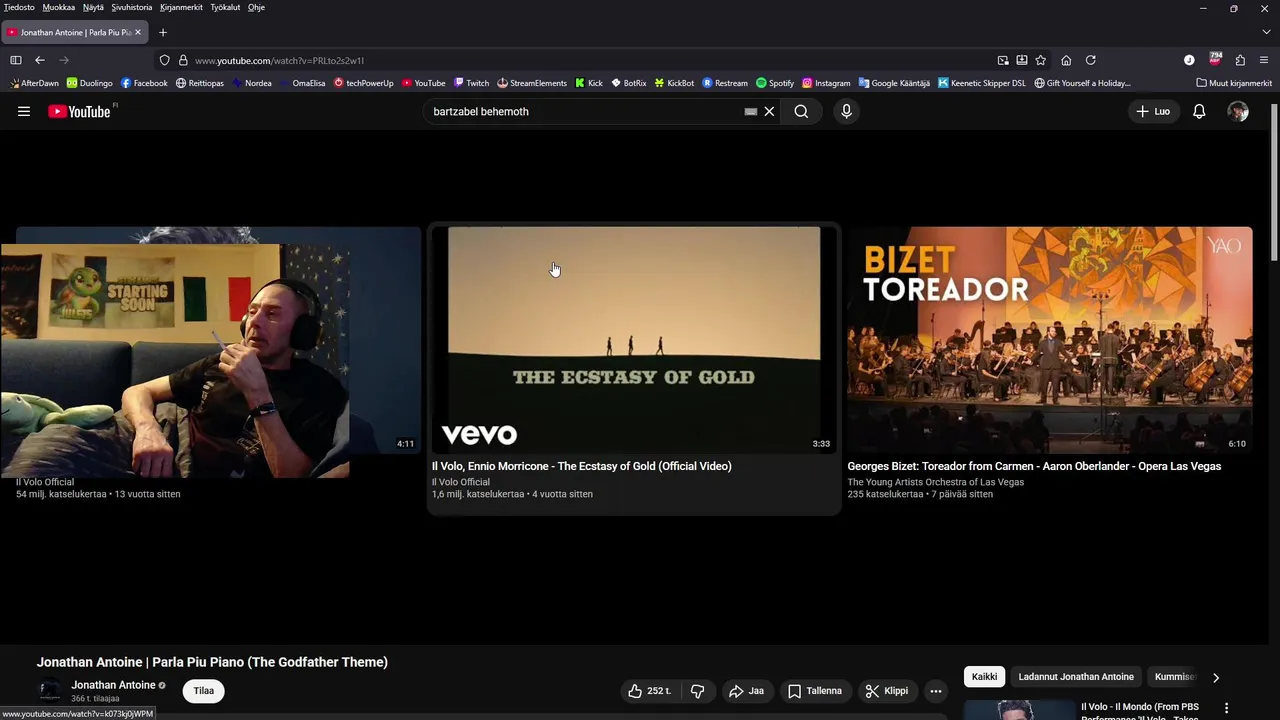The width and height of the screenshot is (1280, 720).
Task: Open YouTube notifications bell
Action: click(1199, 112)
